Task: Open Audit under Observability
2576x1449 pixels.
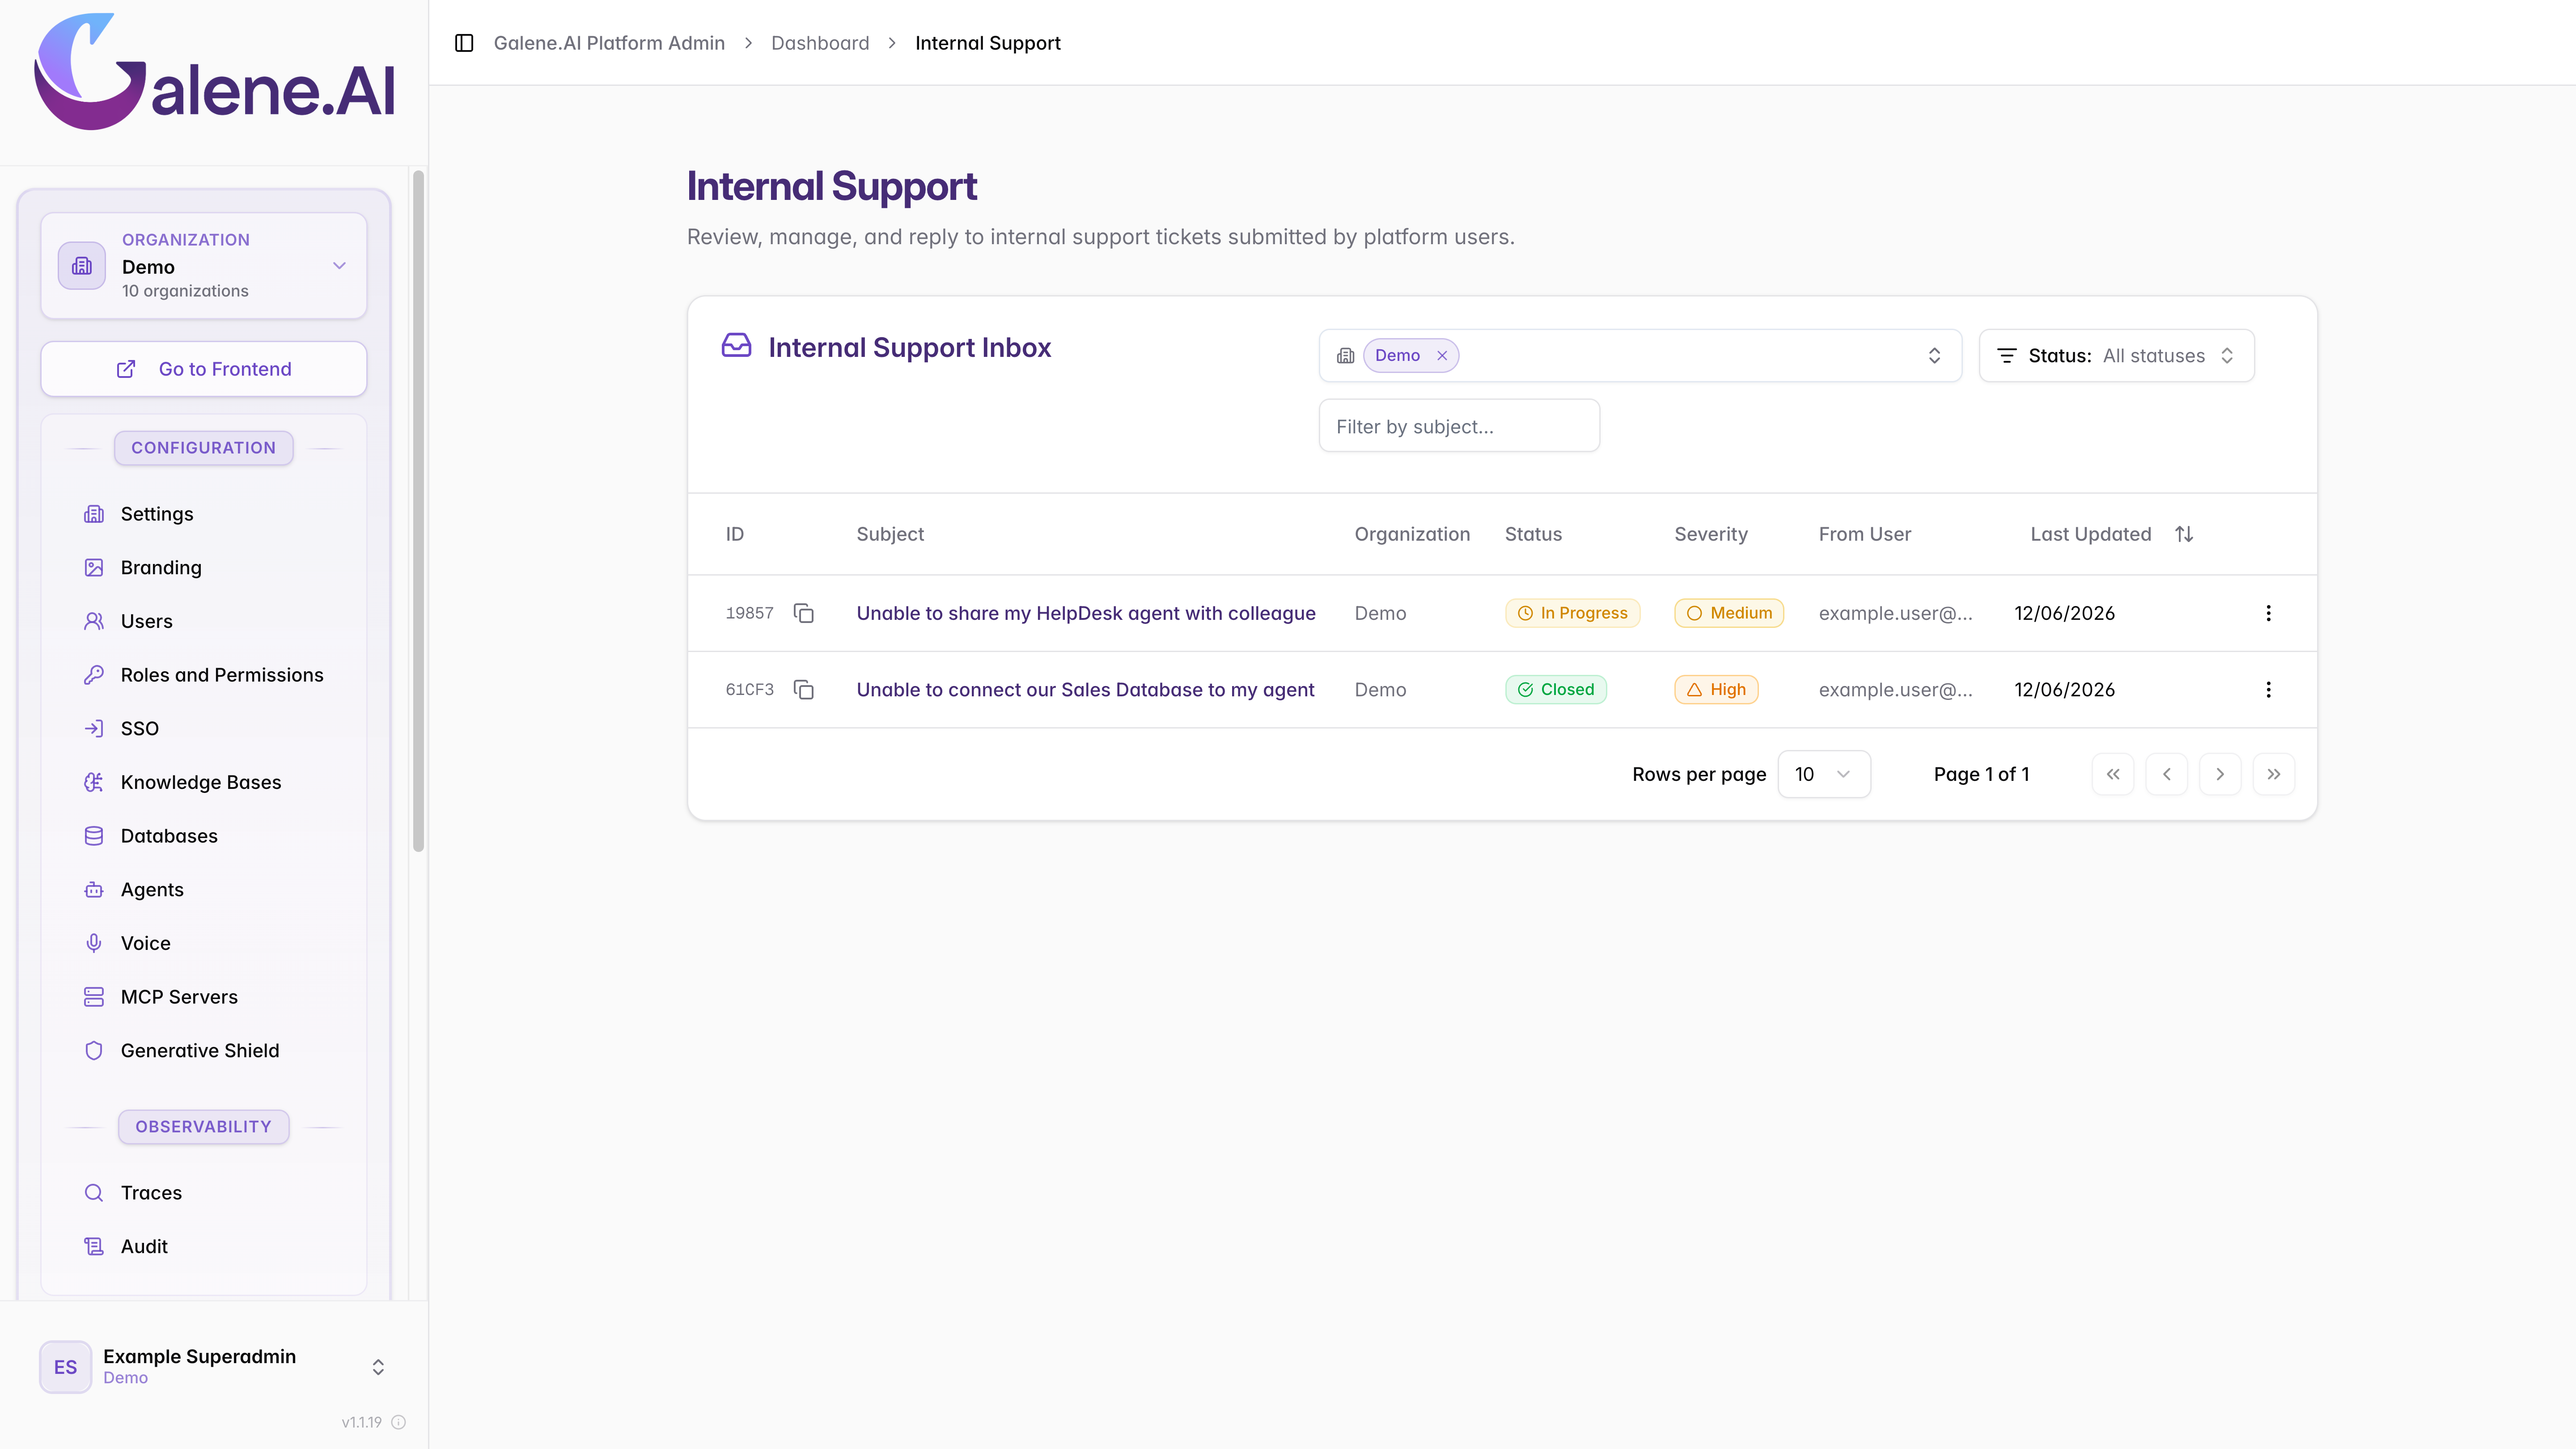Action: point(204,1247)
